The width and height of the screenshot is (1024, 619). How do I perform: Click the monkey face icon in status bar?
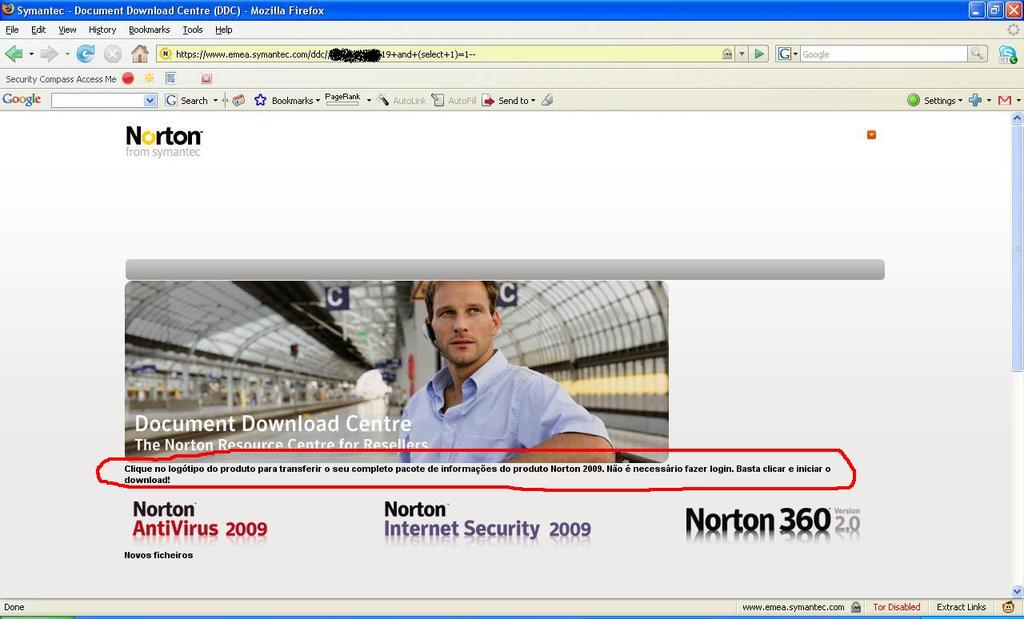pyautogui.click(x=1008, y=607)
